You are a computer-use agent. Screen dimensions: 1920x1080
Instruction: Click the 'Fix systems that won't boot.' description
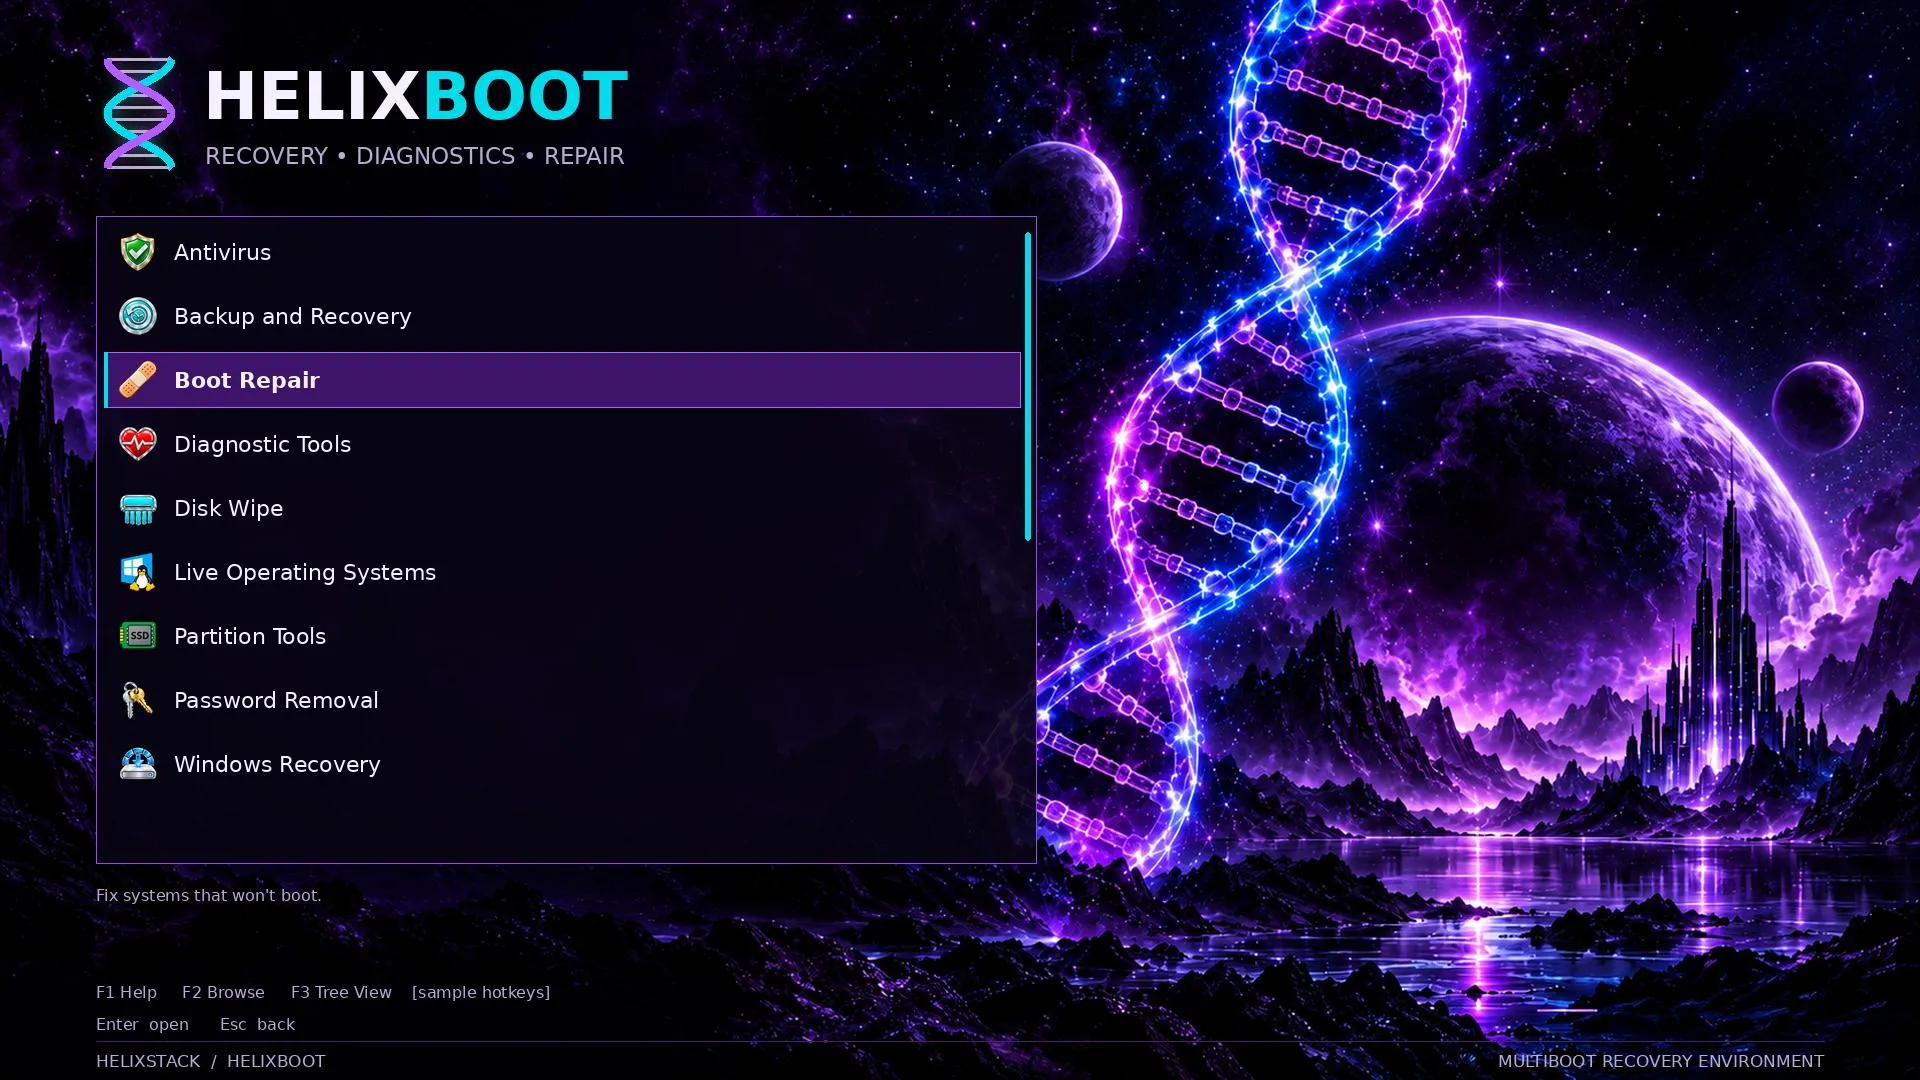(x=209, y=895)
